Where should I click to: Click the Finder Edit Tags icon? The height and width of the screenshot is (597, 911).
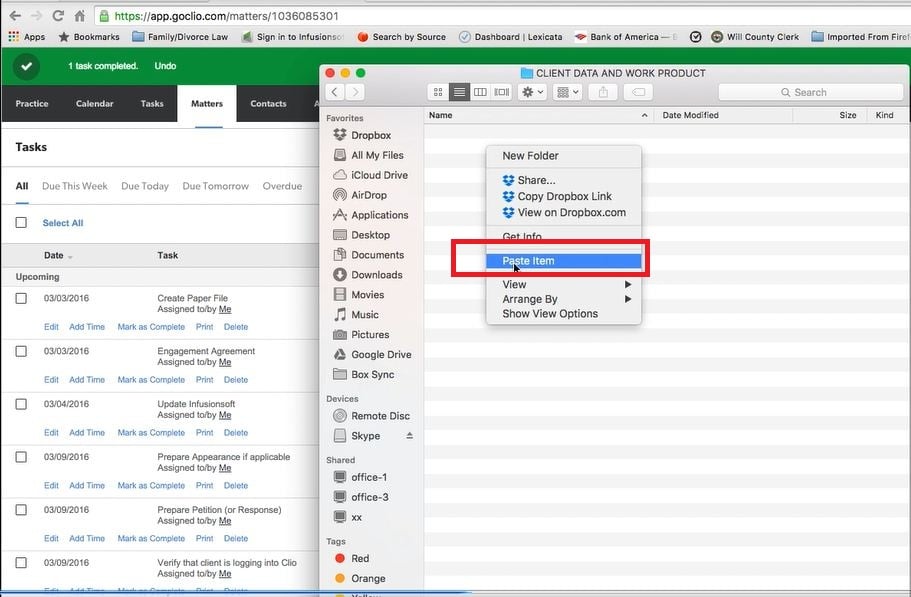coord(639,92)
